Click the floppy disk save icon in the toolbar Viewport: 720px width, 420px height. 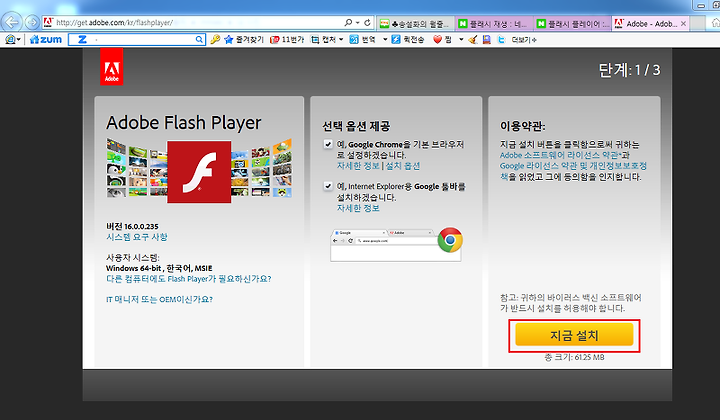coord(487,40)
